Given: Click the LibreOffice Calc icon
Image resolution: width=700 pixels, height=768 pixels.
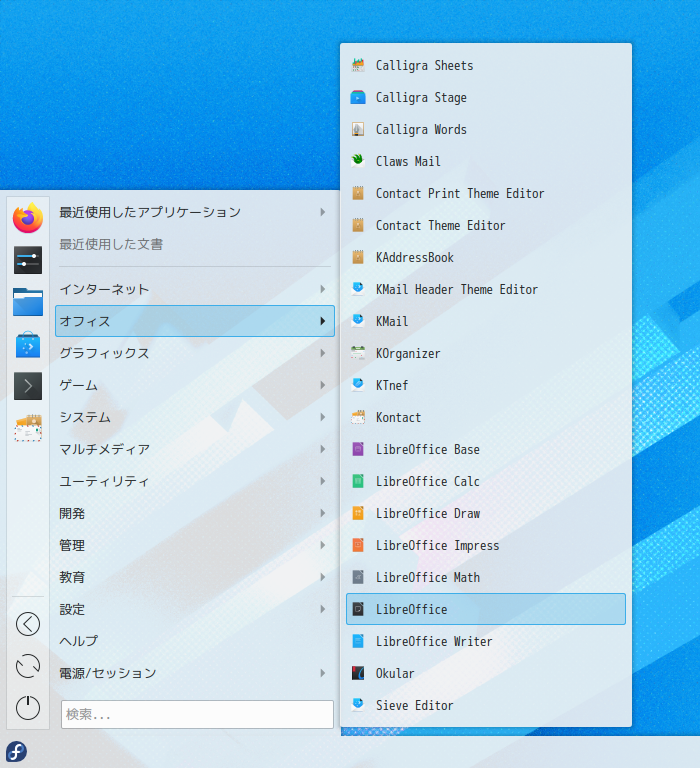Looking at the screenshot, I should pyautogui.click(x=358, y=481).
